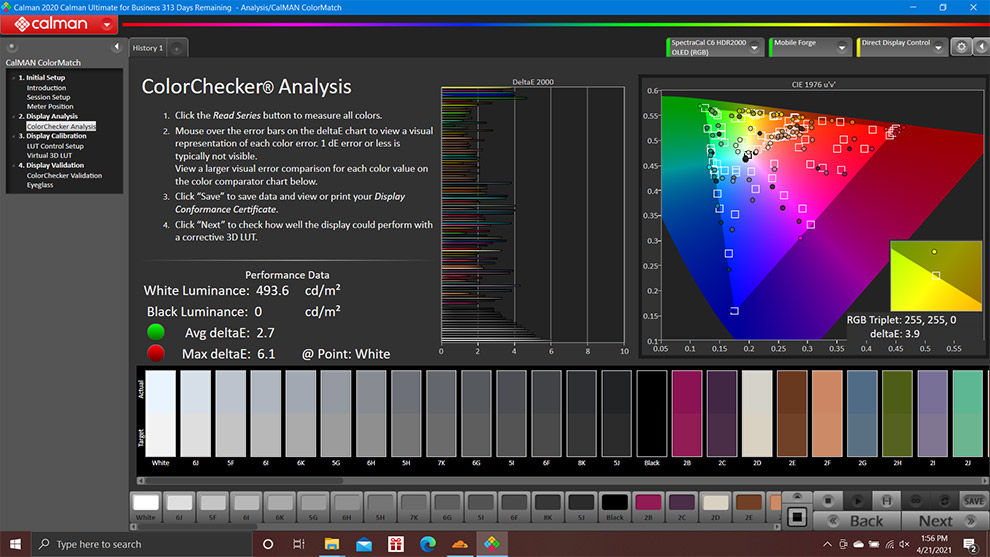Click the H hold icon button

coord(886,500)
